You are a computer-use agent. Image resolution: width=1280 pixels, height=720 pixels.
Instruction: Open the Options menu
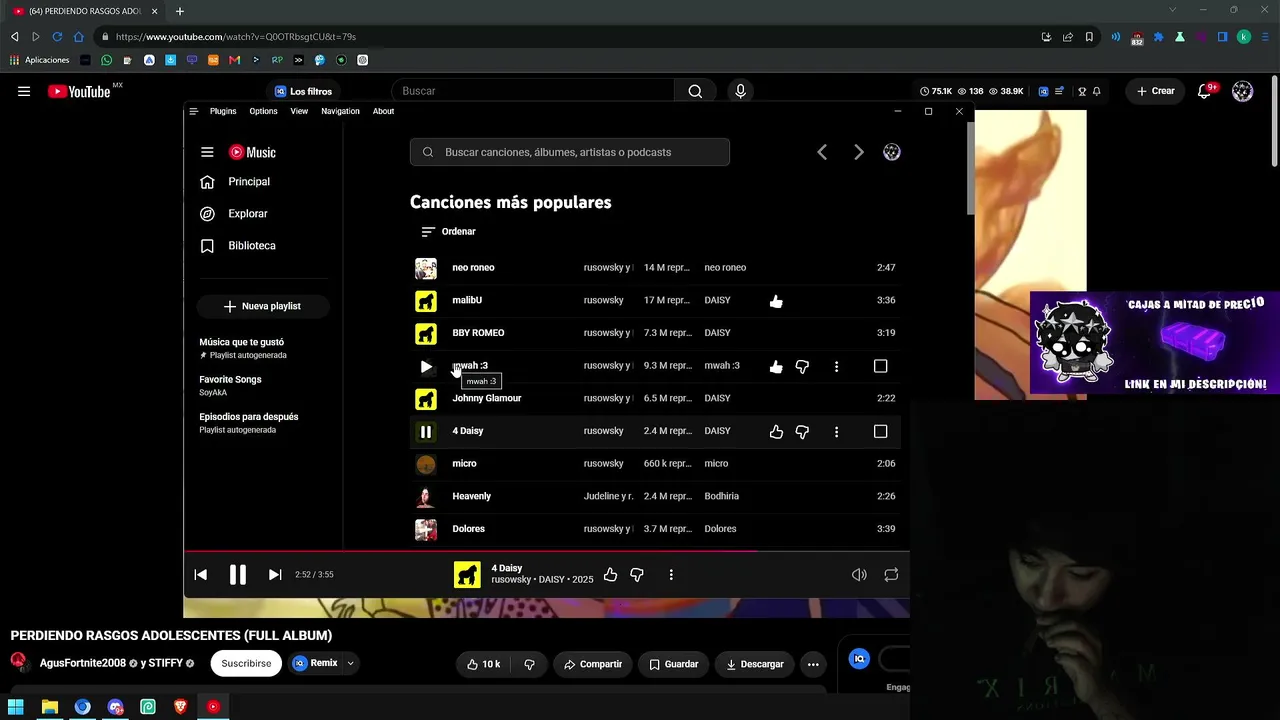(263, 111)
